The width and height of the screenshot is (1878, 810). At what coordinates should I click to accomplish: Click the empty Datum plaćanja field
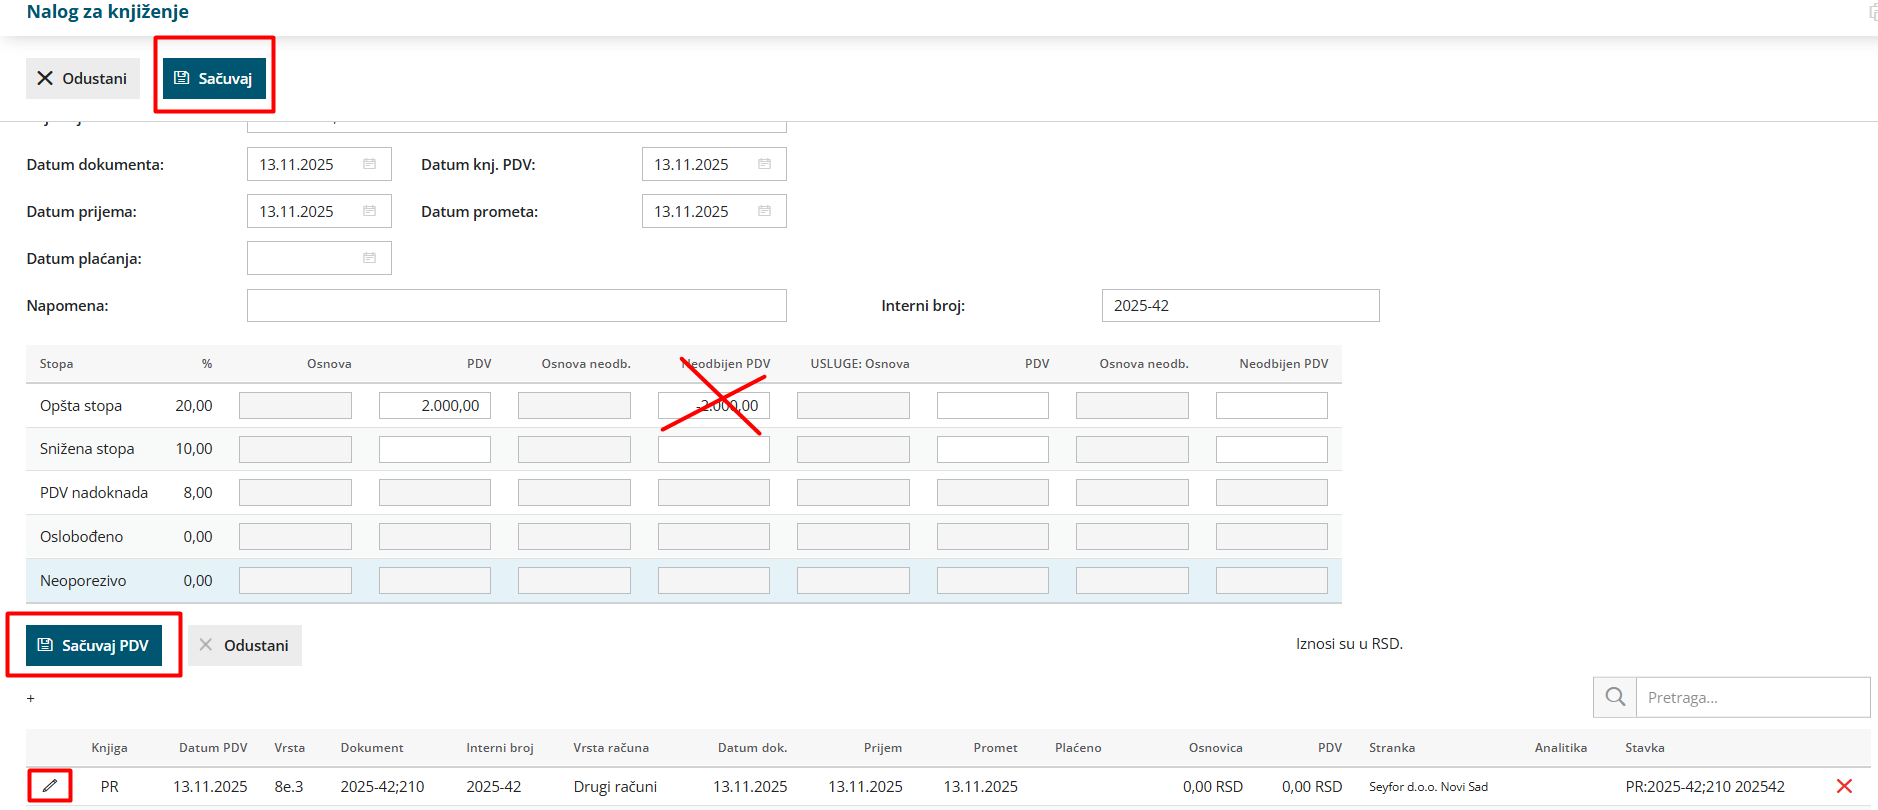click(x=319, y=258)
